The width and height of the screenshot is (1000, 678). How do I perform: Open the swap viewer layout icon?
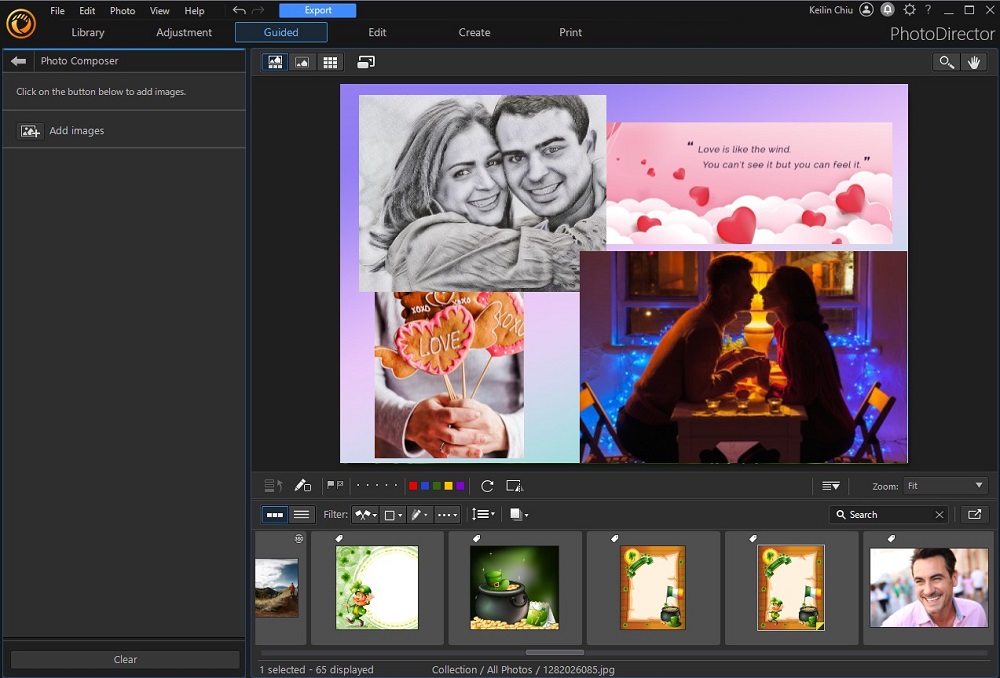click(x=366, y=62)
